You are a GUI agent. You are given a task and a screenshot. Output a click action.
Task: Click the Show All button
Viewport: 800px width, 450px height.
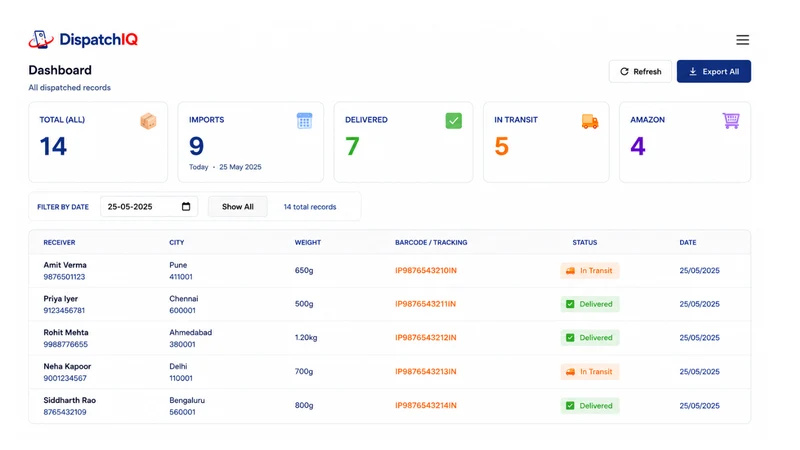pos(238,207)
